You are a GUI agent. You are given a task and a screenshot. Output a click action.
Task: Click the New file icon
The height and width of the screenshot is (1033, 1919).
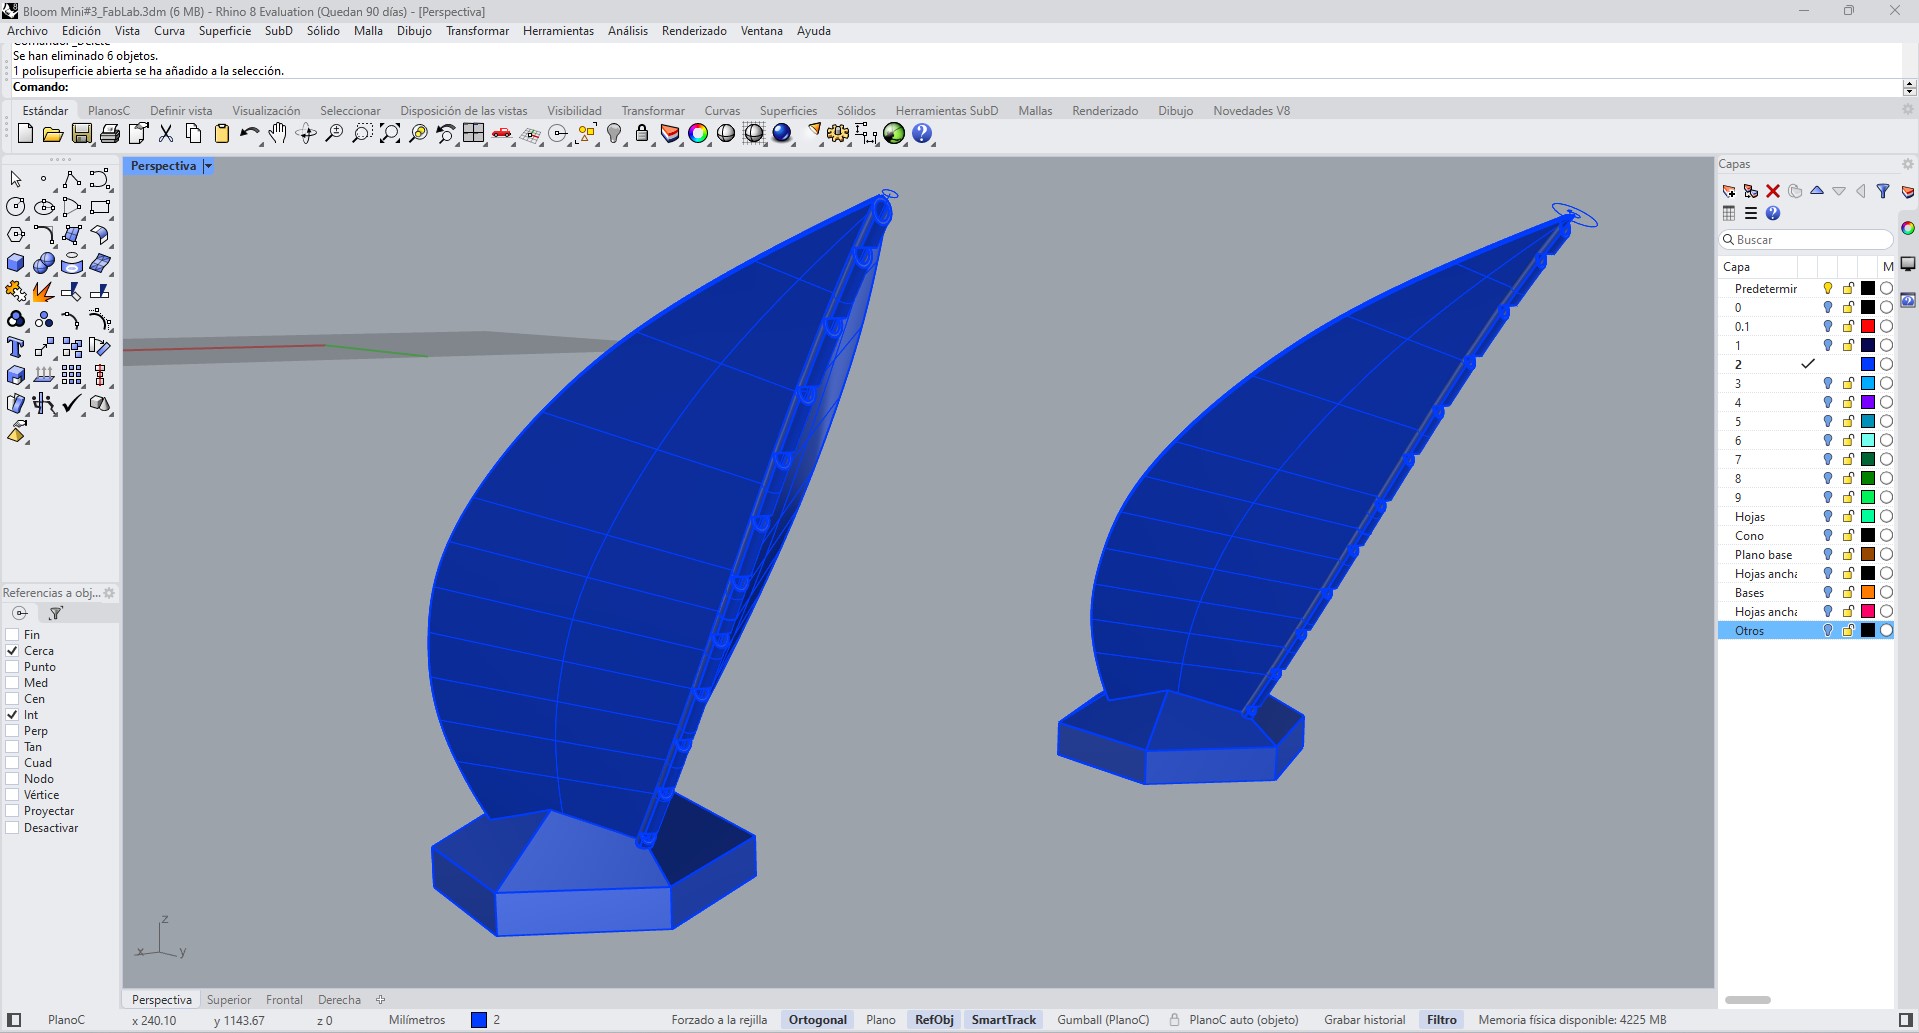coord(26,133)
